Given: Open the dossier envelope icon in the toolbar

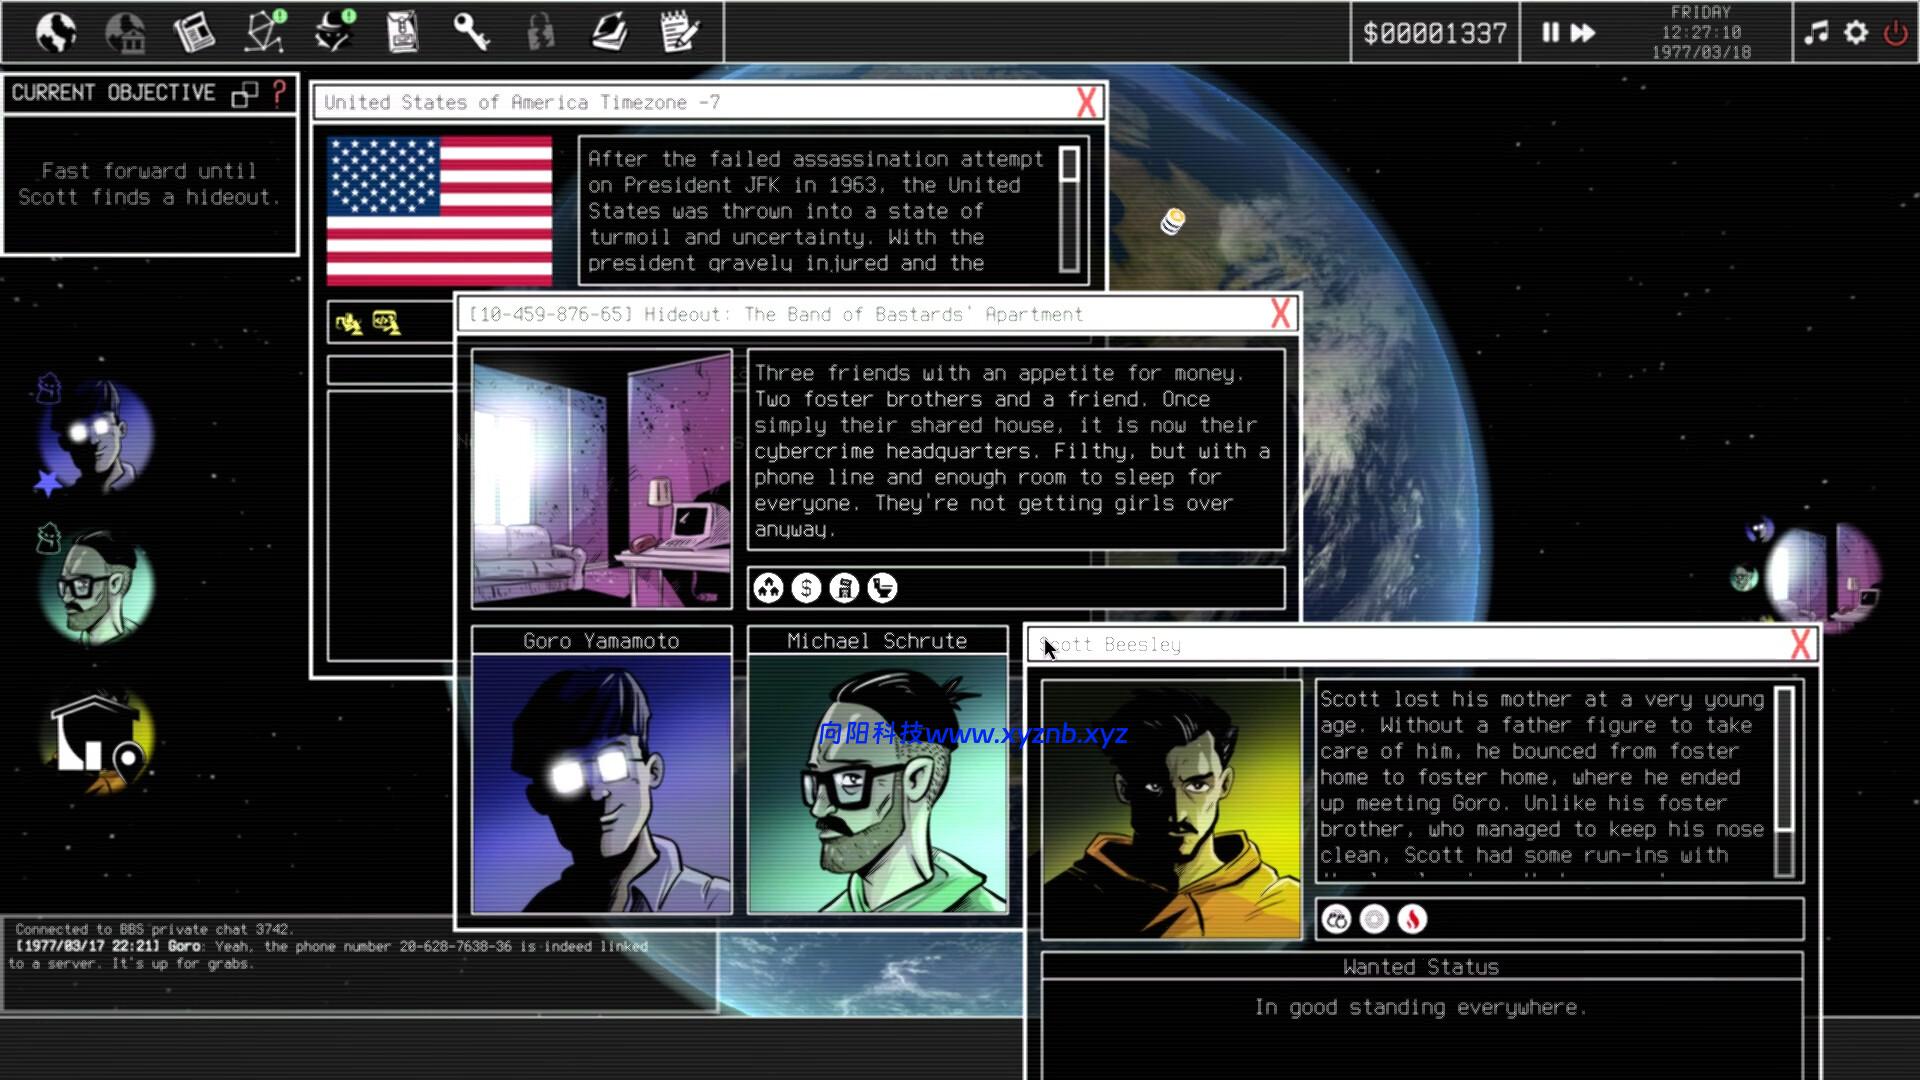Looking at the screenshot, I should tap(403, 32).
